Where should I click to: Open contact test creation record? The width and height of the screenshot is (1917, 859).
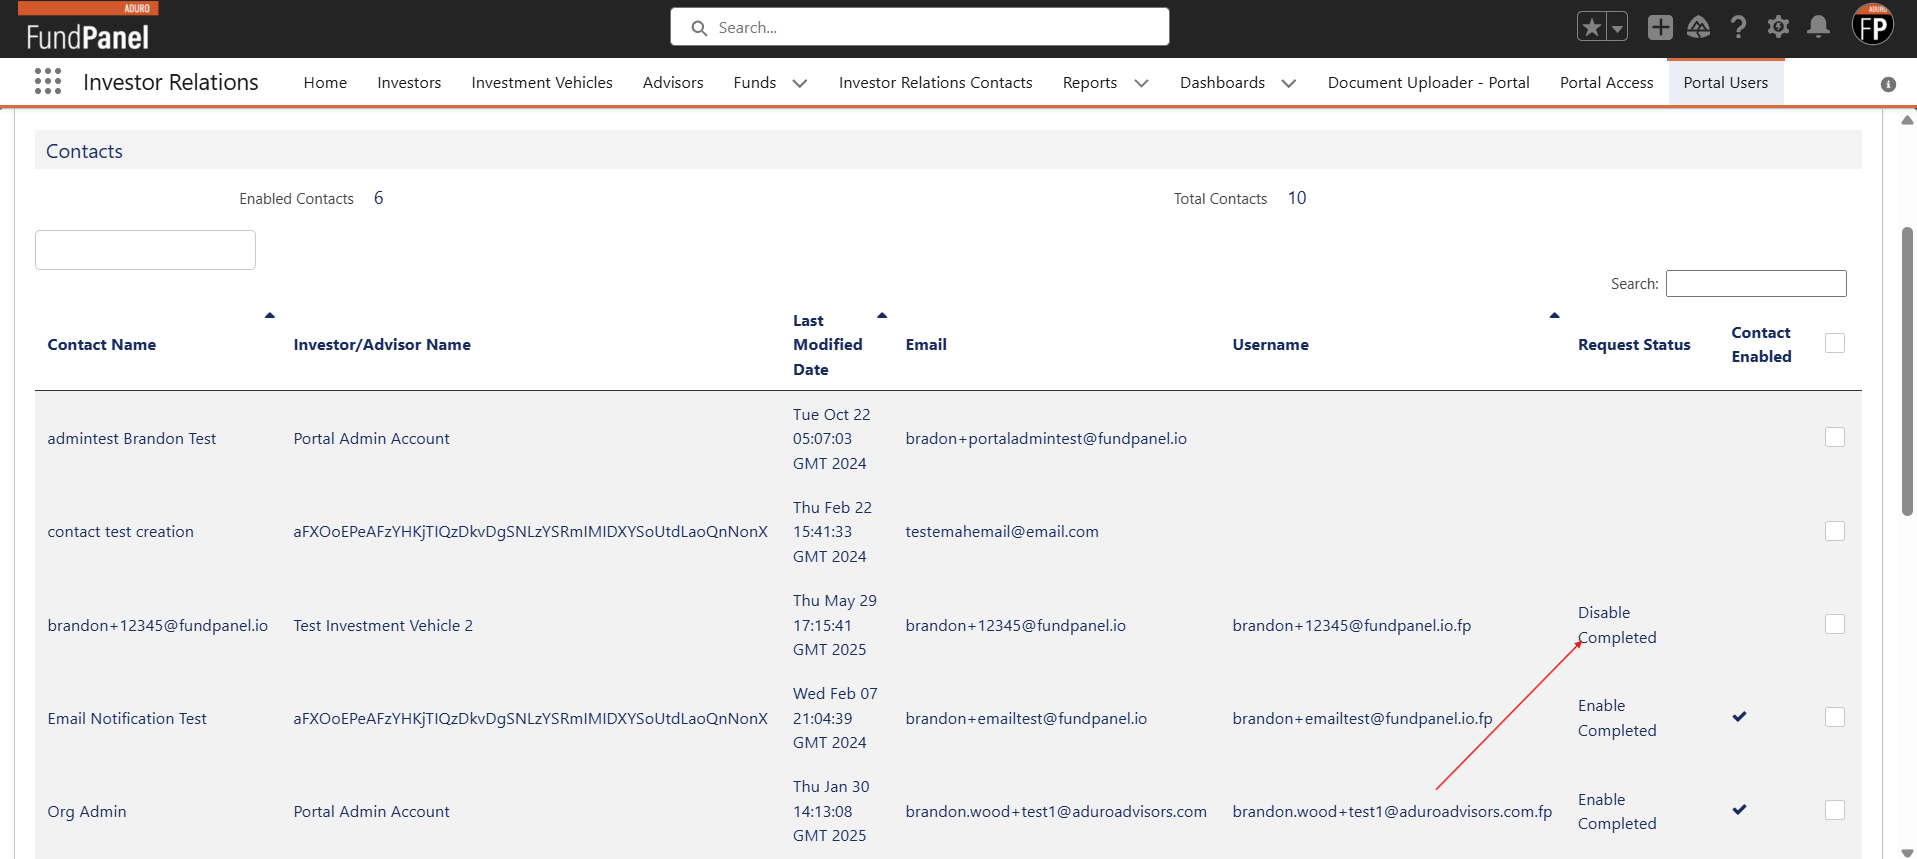(121, 531)
